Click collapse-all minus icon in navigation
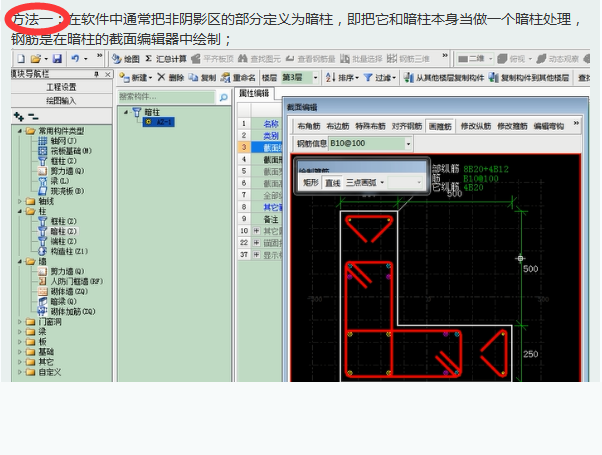Viewport: 602px width, 455px height. 33,116
